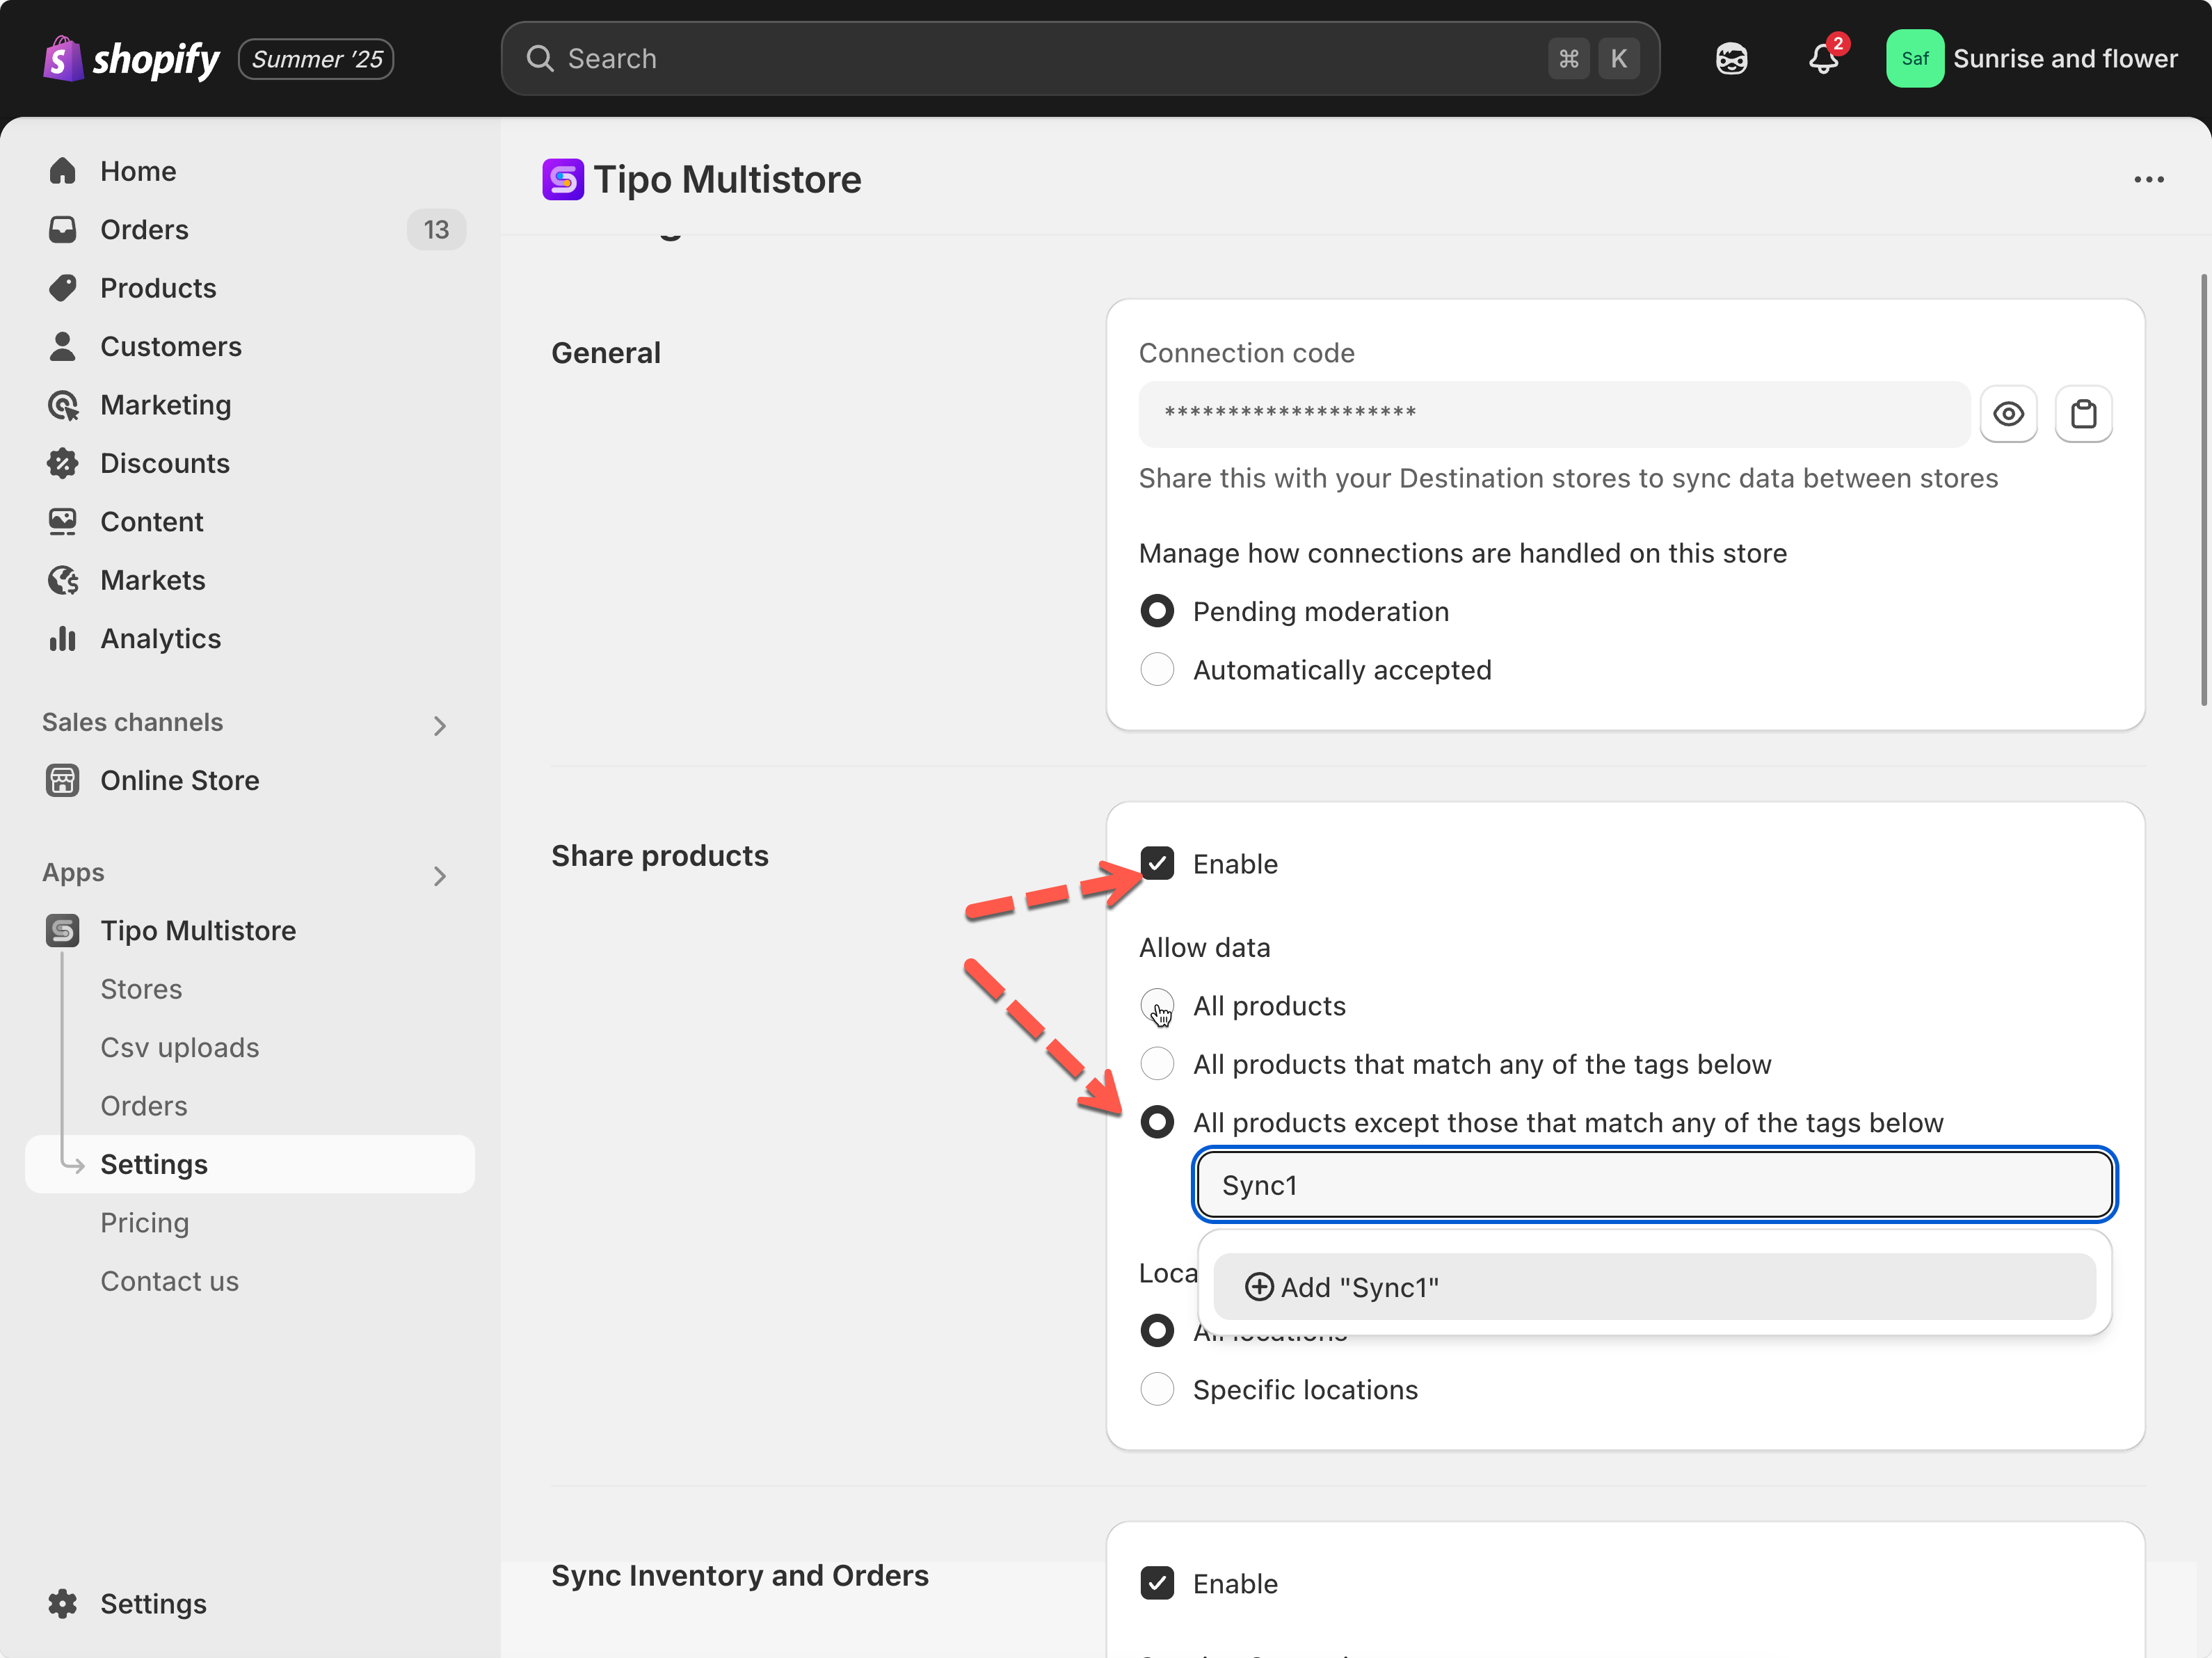Choose All products radio option

1157,1005
